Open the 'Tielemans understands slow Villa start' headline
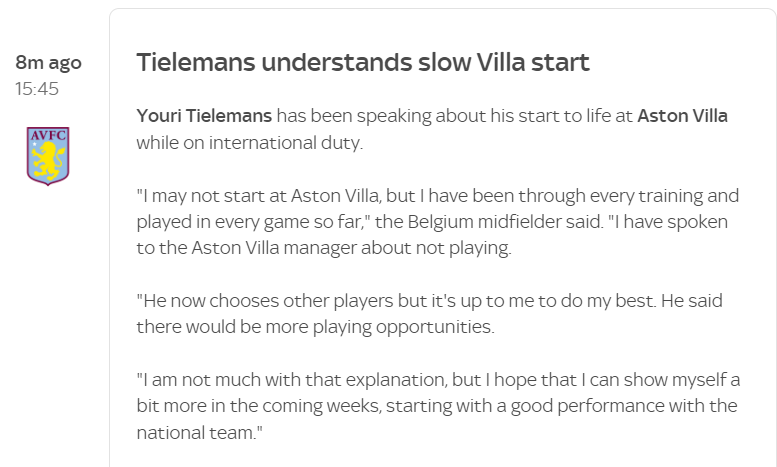 363,62
